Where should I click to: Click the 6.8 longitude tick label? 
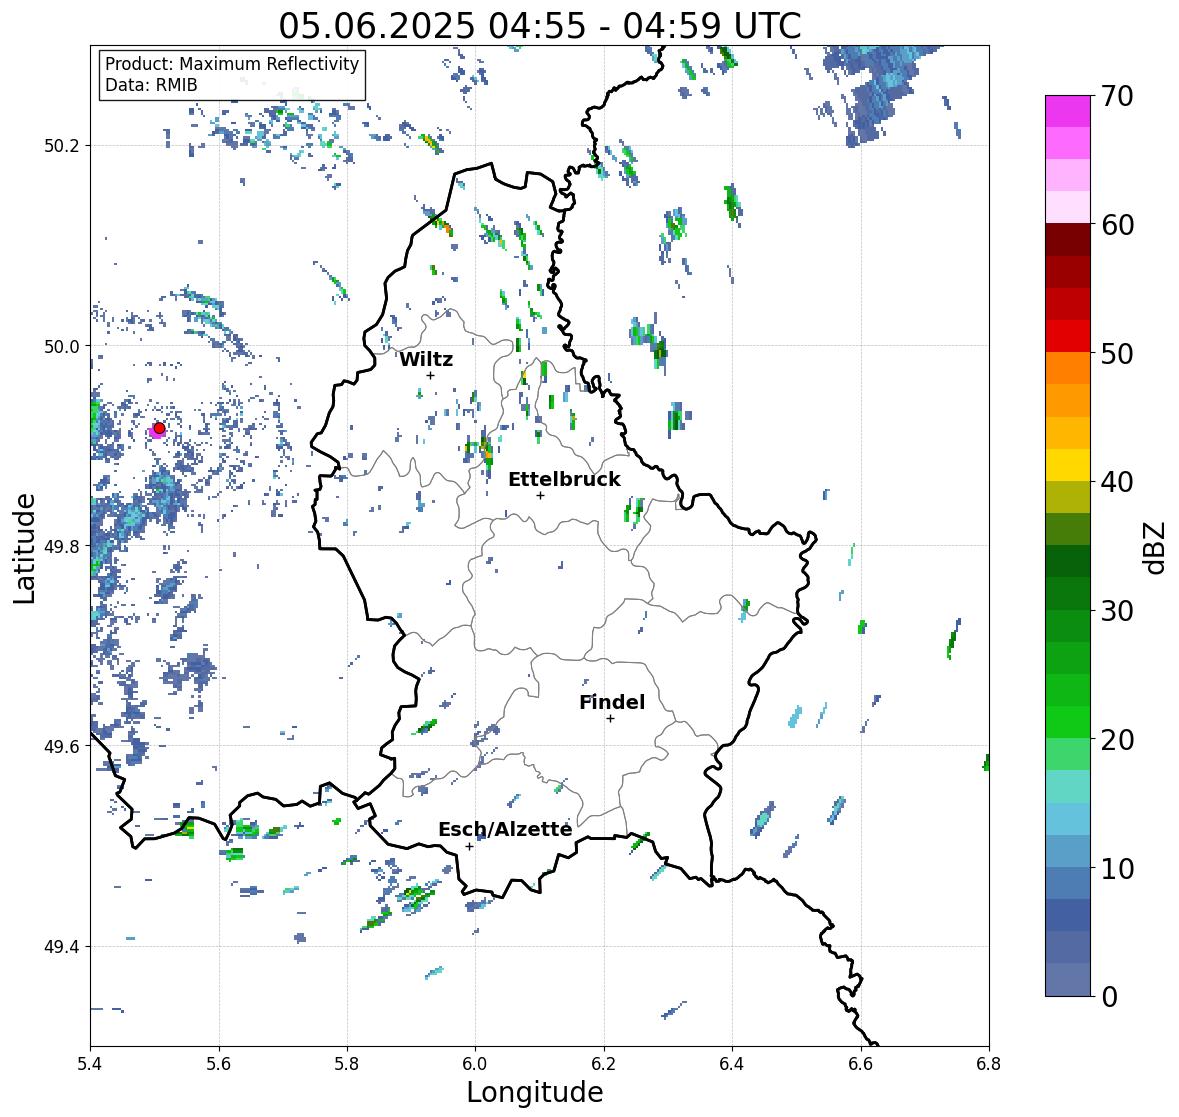click(x=988, y=1064)
